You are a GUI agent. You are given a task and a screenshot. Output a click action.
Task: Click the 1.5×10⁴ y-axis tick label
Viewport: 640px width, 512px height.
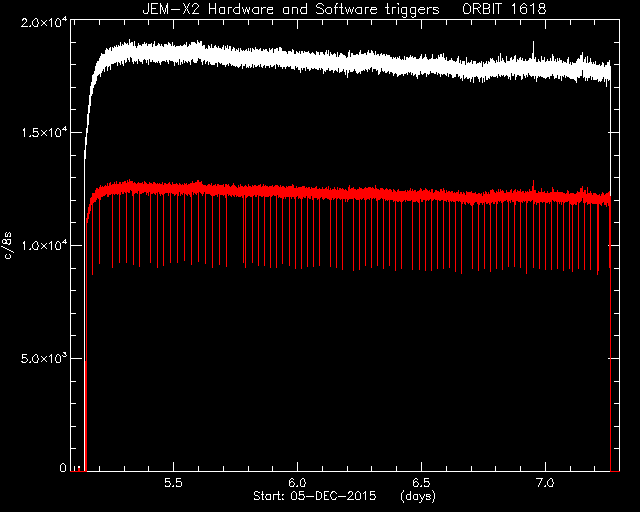[44, 132]
